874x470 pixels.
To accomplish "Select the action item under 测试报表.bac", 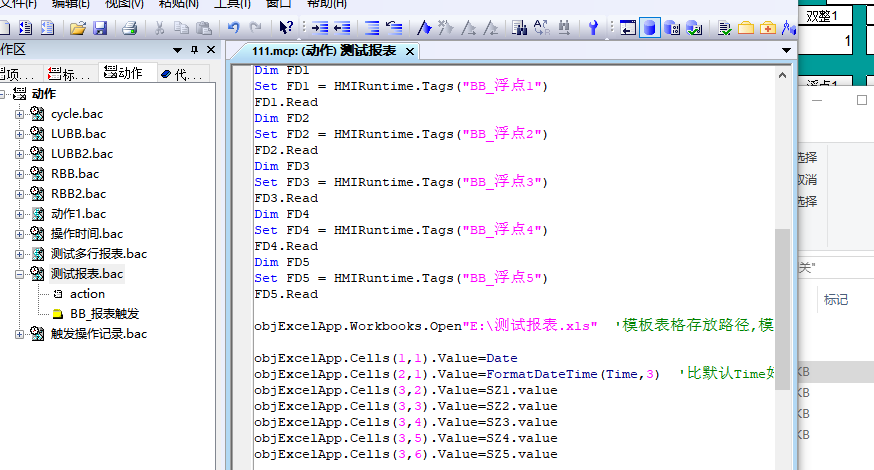I will pos(87,294).
